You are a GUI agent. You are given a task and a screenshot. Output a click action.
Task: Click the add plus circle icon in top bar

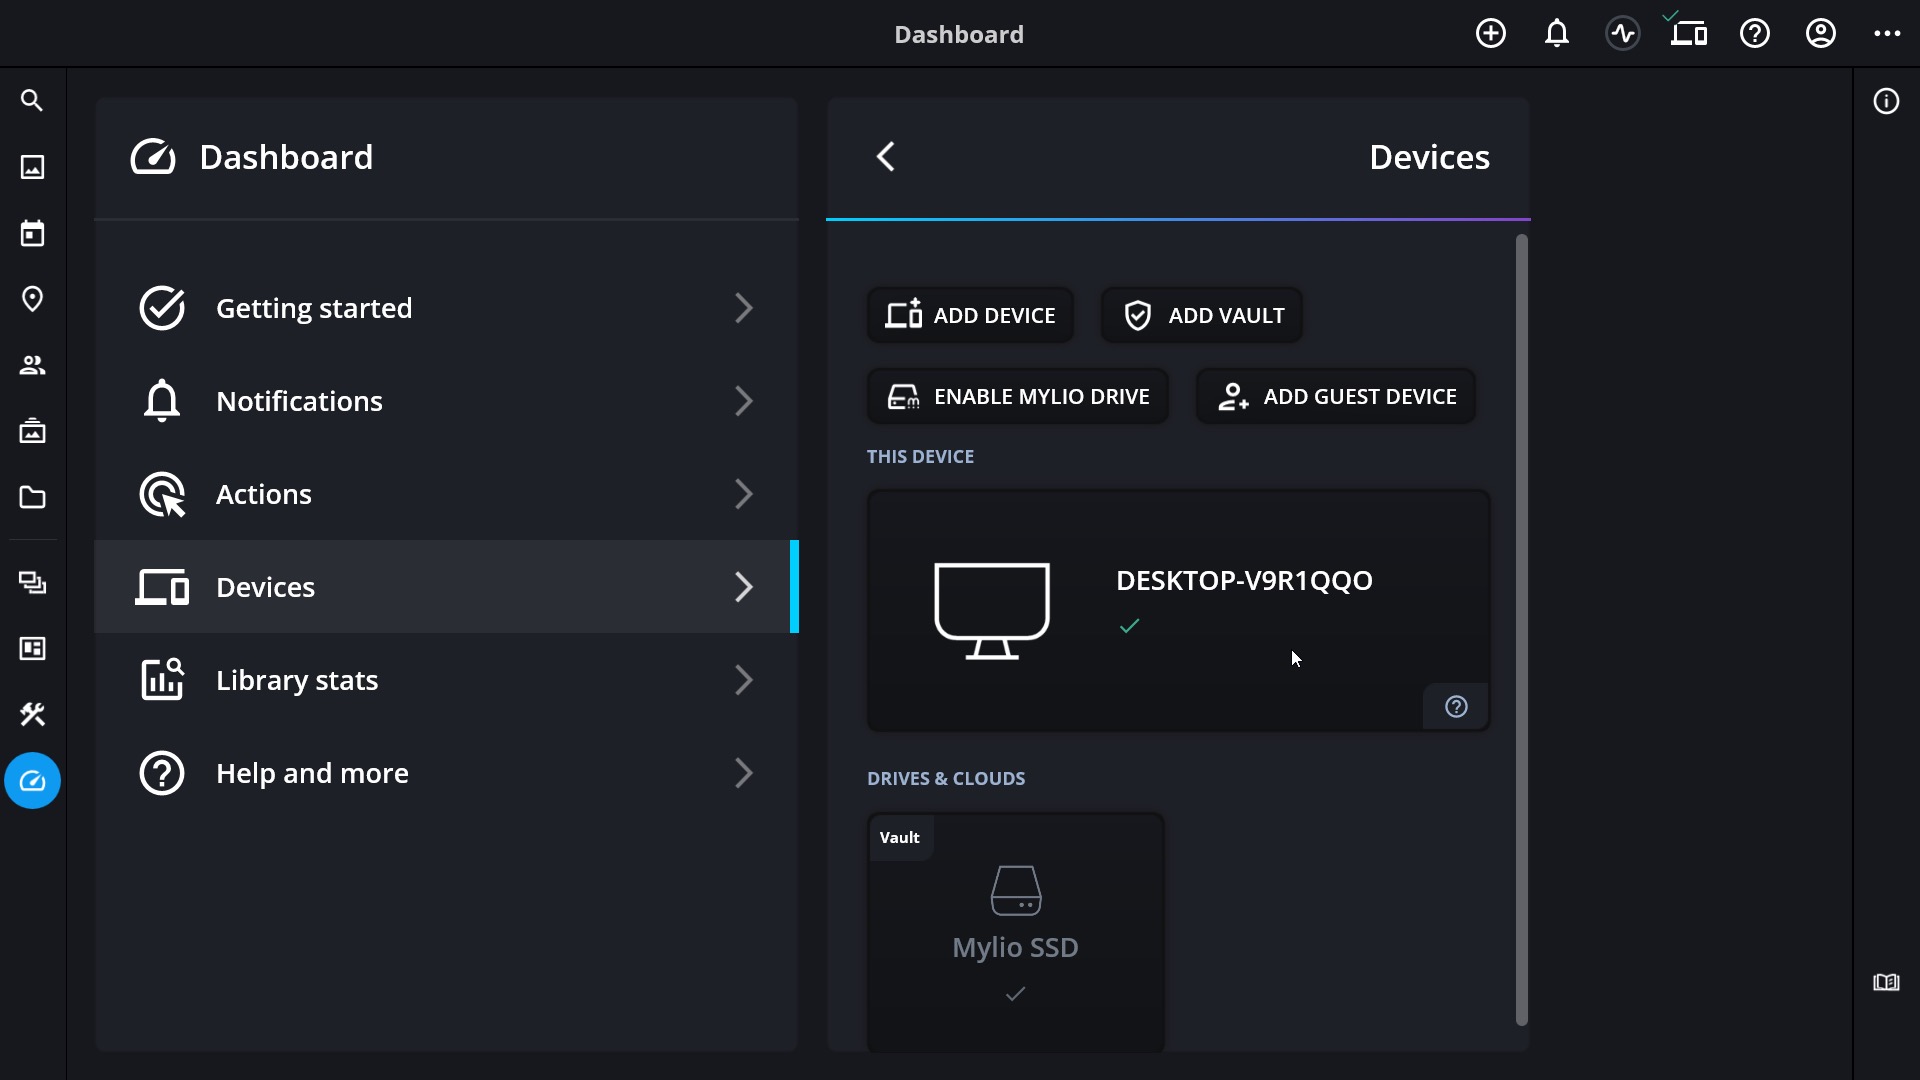(x=1490, y=34)
